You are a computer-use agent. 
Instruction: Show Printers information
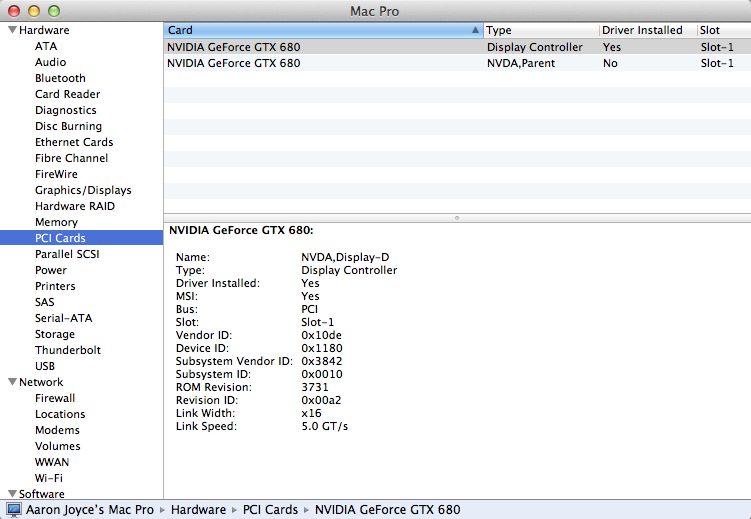click(x=55, y=286)
